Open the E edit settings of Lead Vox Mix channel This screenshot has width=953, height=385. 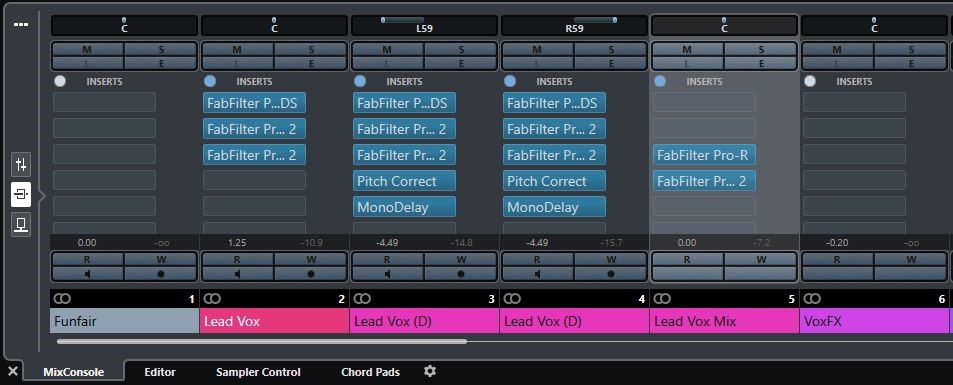761,63
